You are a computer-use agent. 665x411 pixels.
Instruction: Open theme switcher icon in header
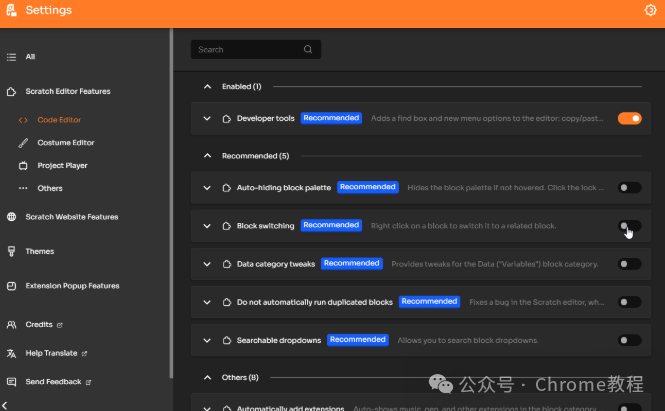(x=650, y=10)
